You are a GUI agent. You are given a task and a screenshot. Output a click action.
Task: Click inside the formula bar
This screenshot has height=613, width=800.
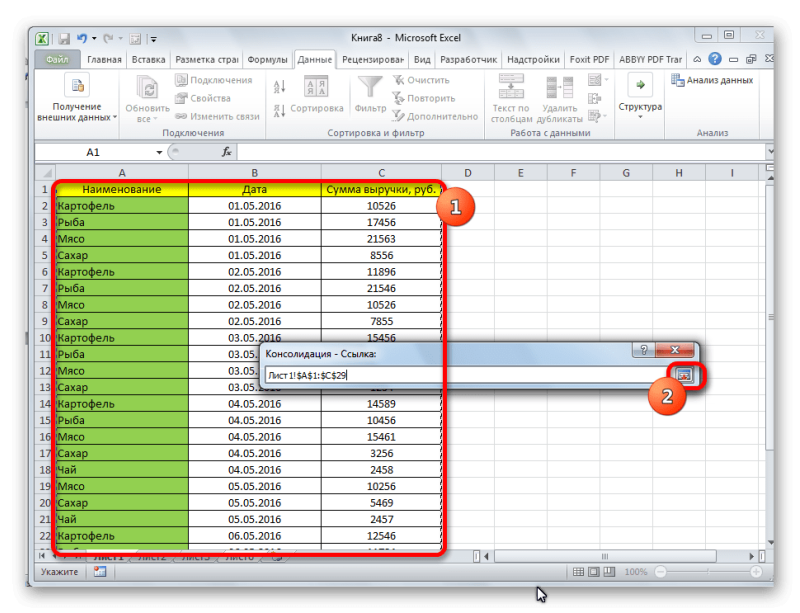(x=502, y=152)
